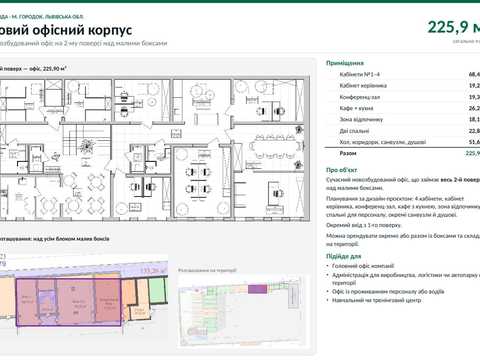
Task: Click the paragraph starting 'Планування за дизайн-проєктом'
Action: click(x=403, y=207)
